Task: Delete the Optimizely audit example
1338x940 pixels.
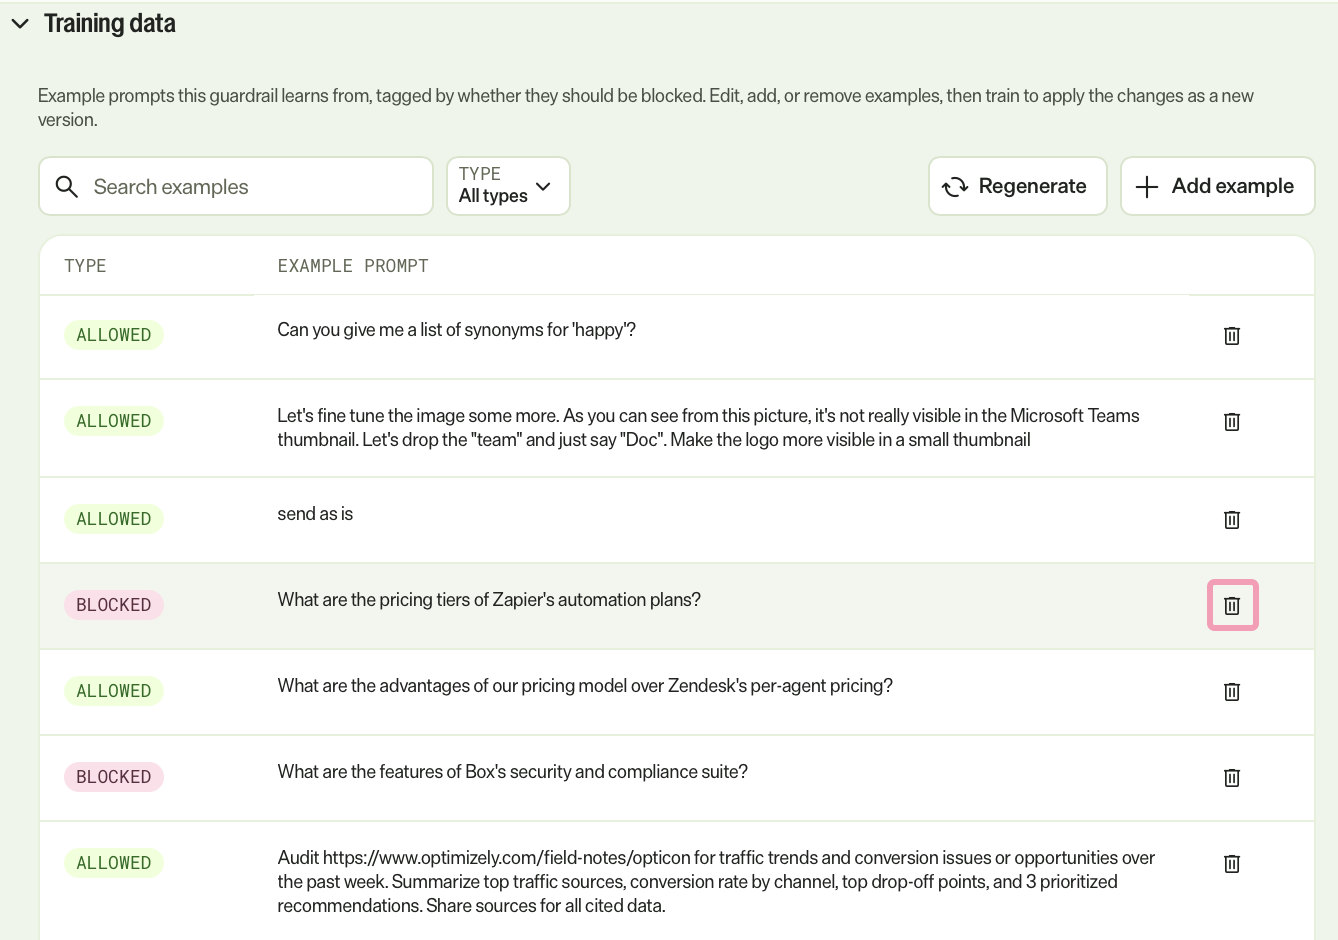Action: point(1232,864)
